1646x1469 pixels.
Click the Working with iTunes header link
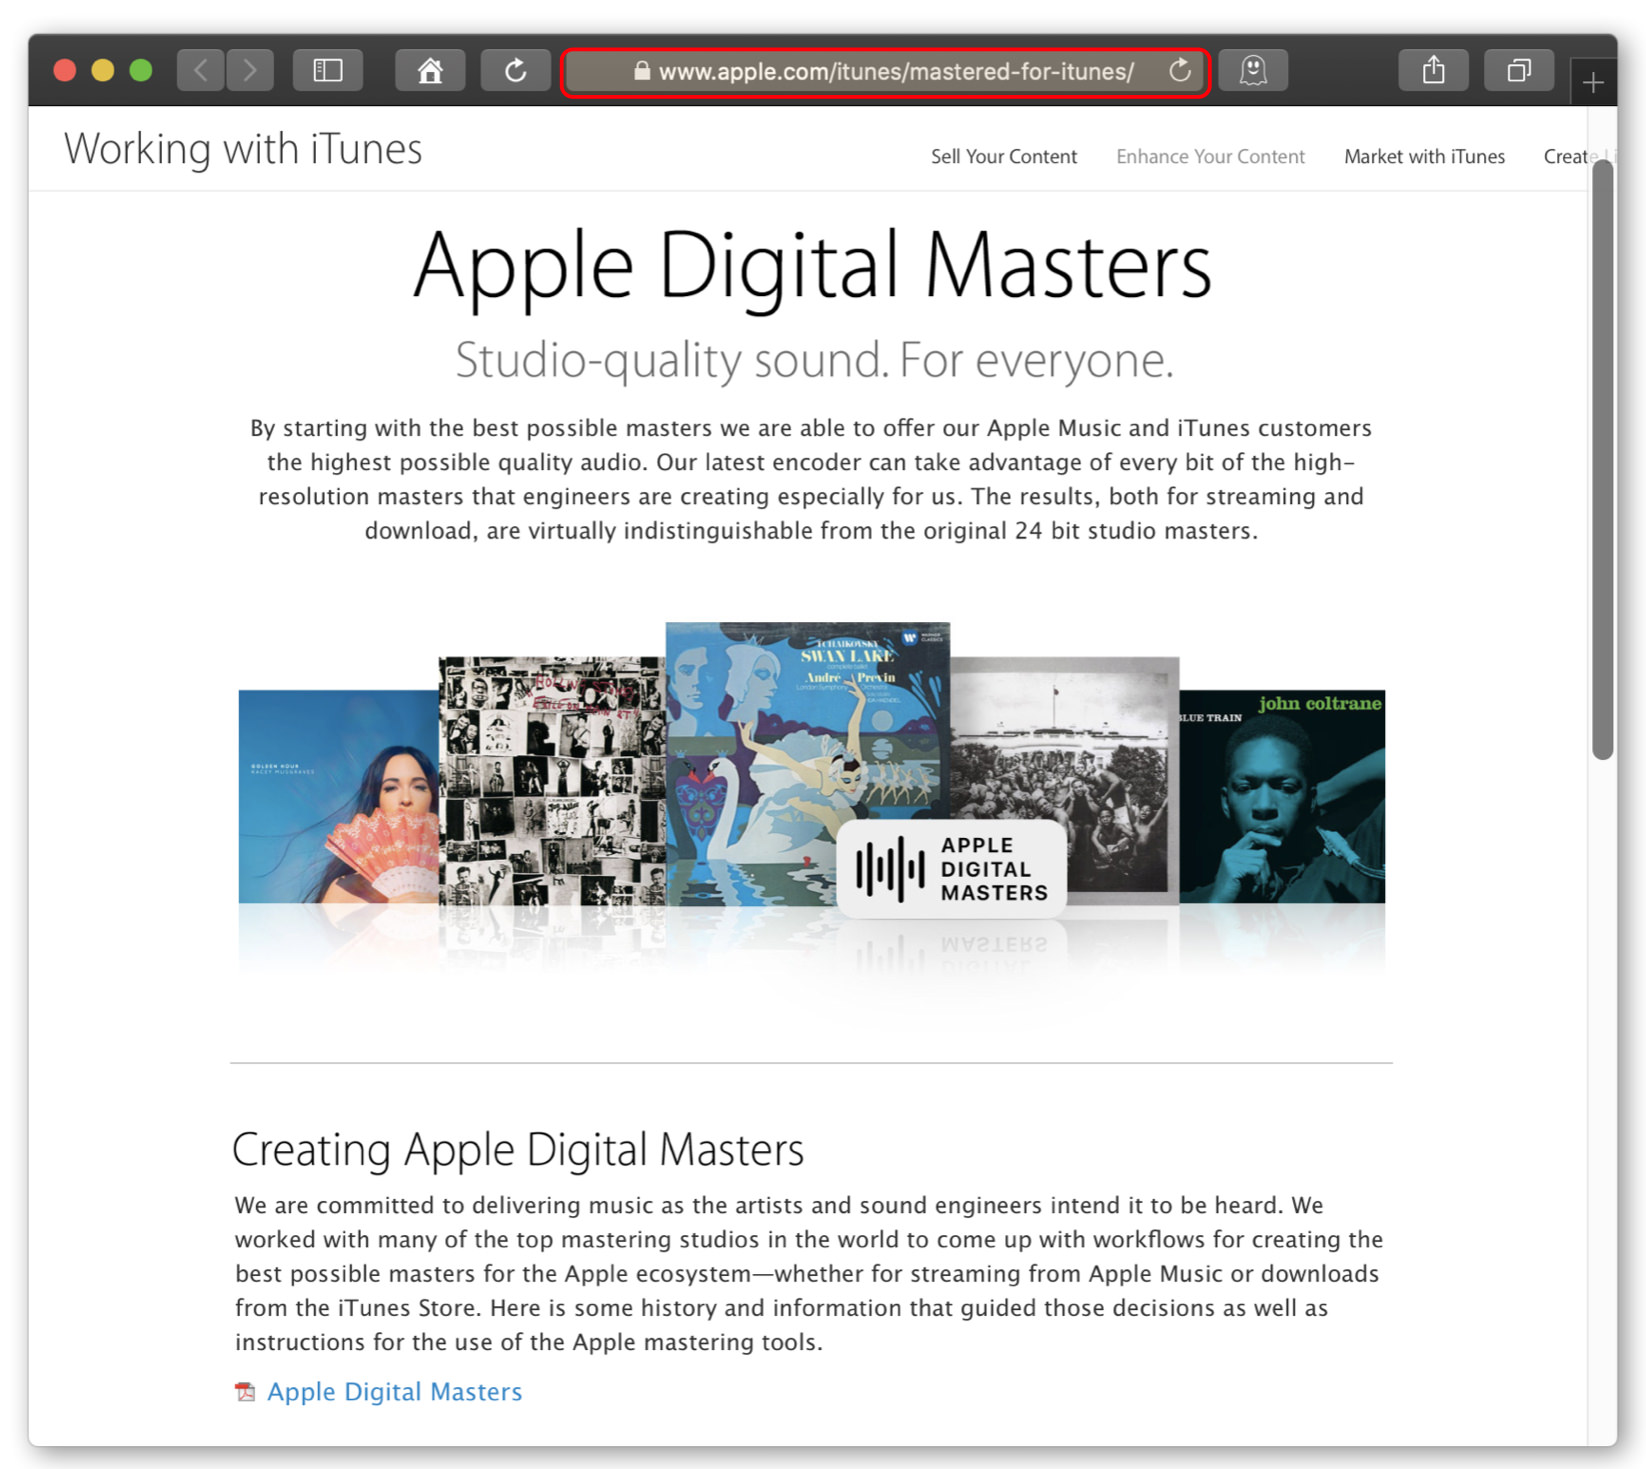pyautogui.click(x=243, y=149)
